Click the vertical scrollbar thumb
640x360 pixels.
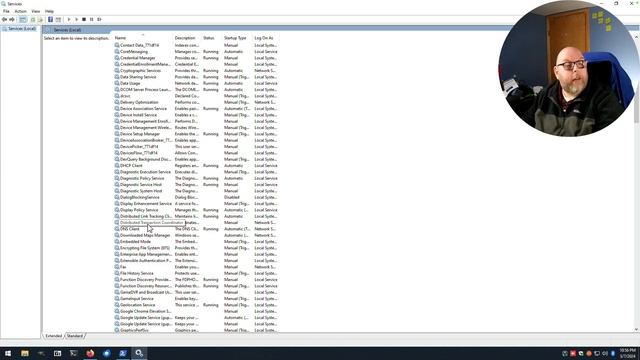[636, 102]
